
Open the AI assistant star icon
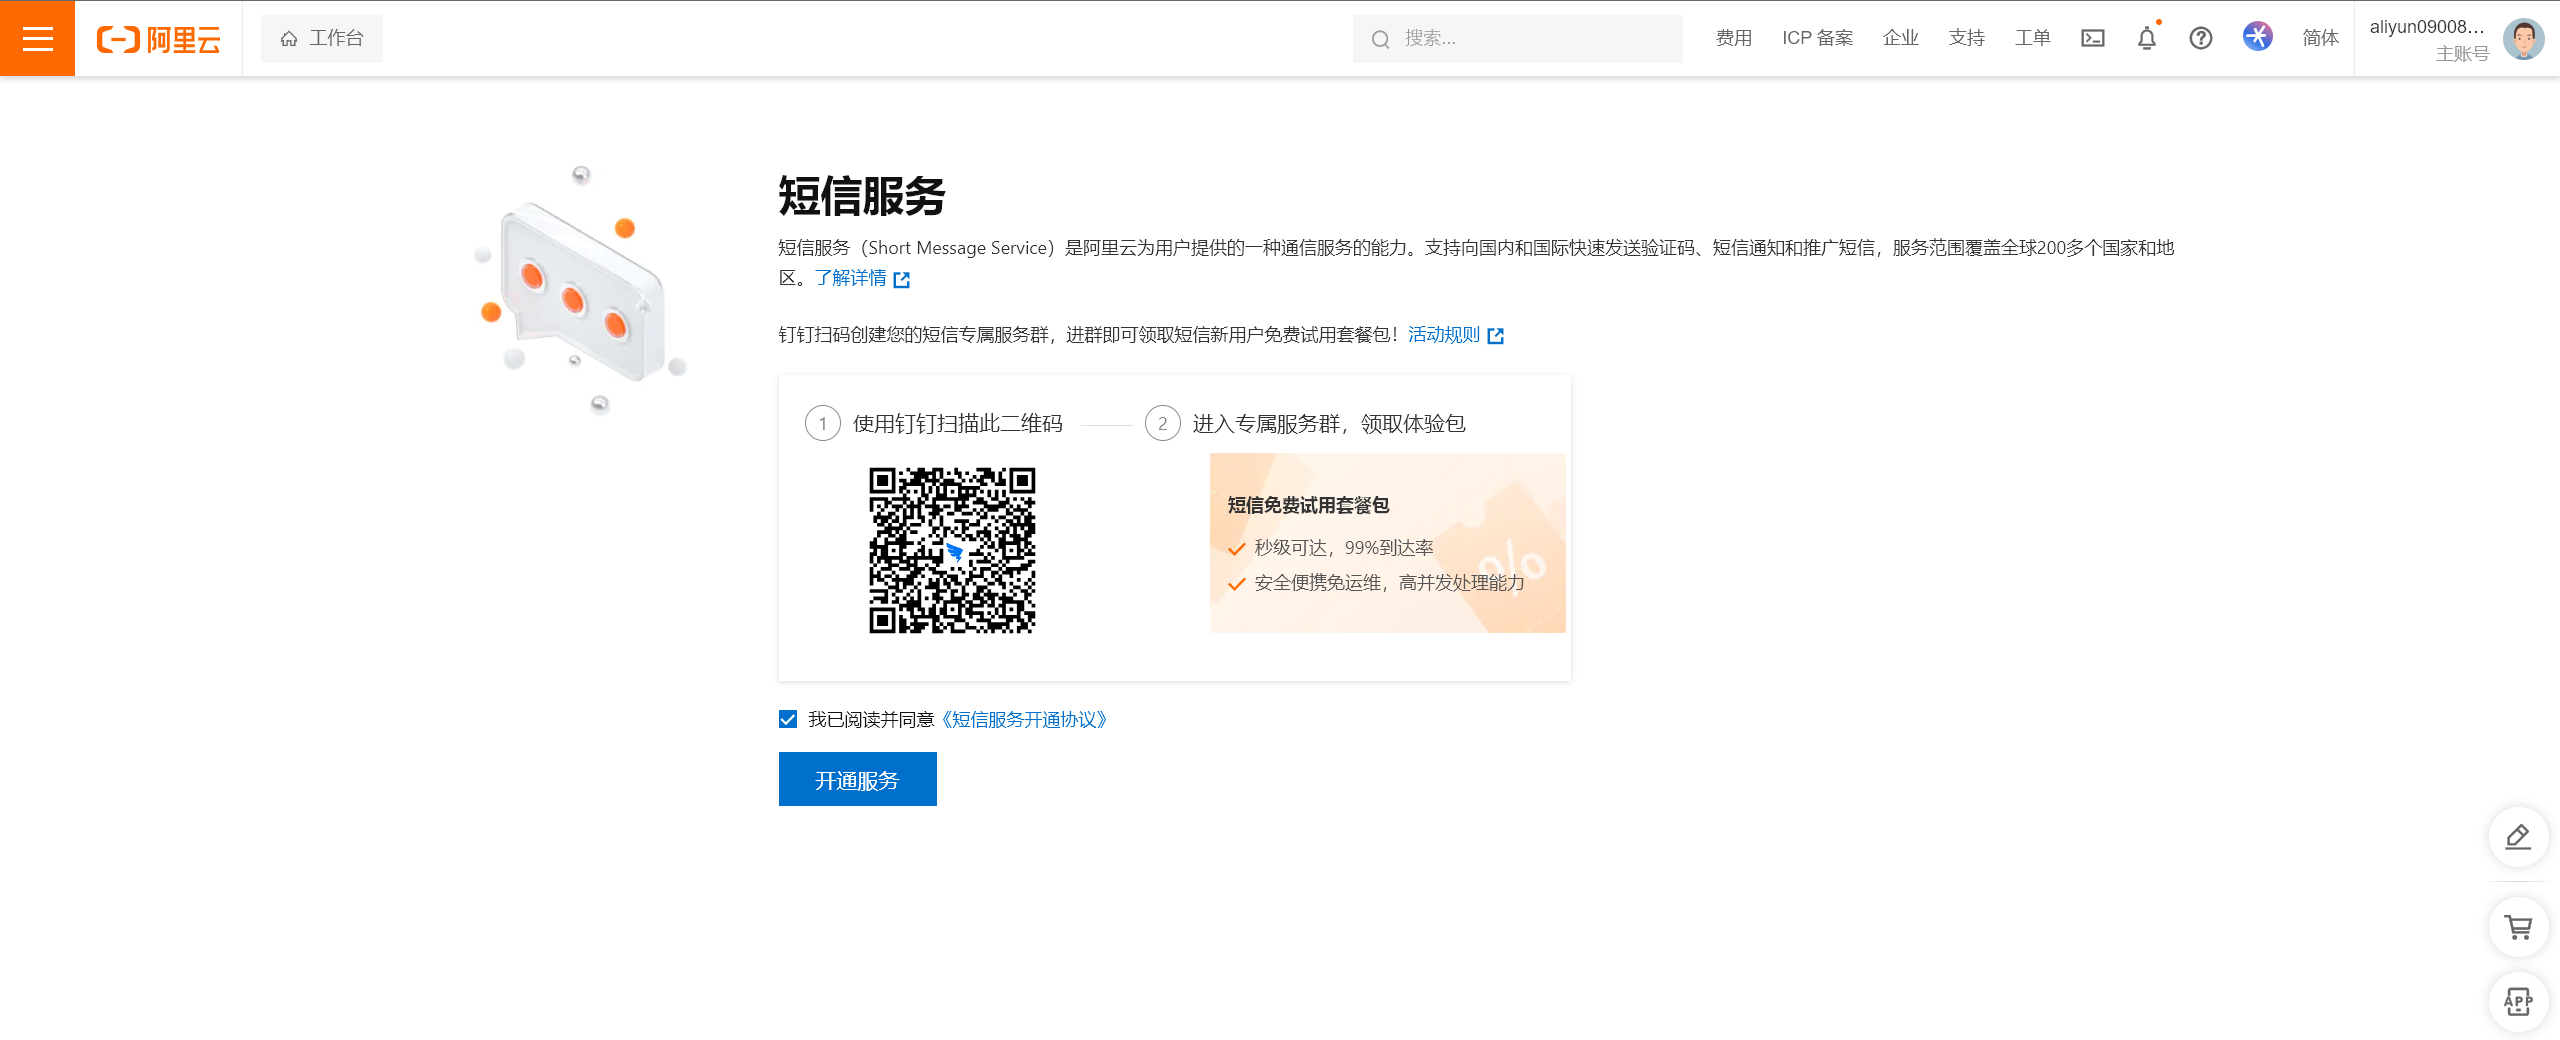pyautogui.click(x=2258, y=37)
